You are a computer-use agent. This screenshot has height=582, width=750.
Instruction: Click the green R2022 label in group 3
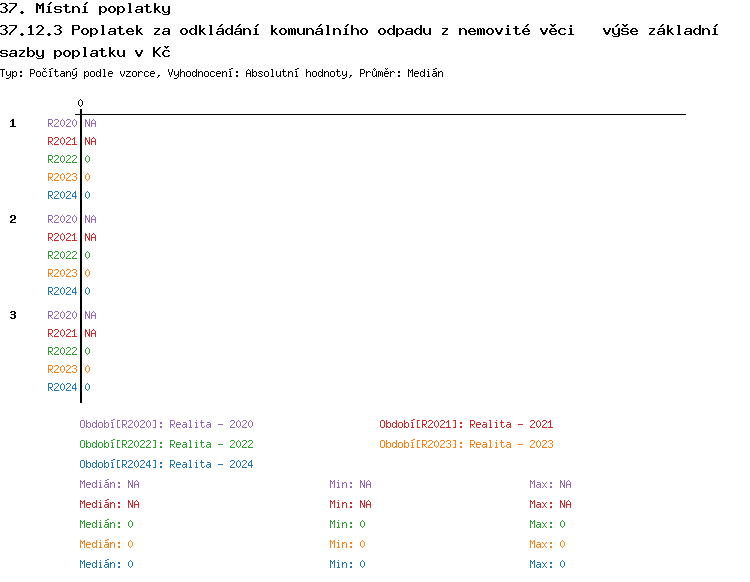point(62,351)
